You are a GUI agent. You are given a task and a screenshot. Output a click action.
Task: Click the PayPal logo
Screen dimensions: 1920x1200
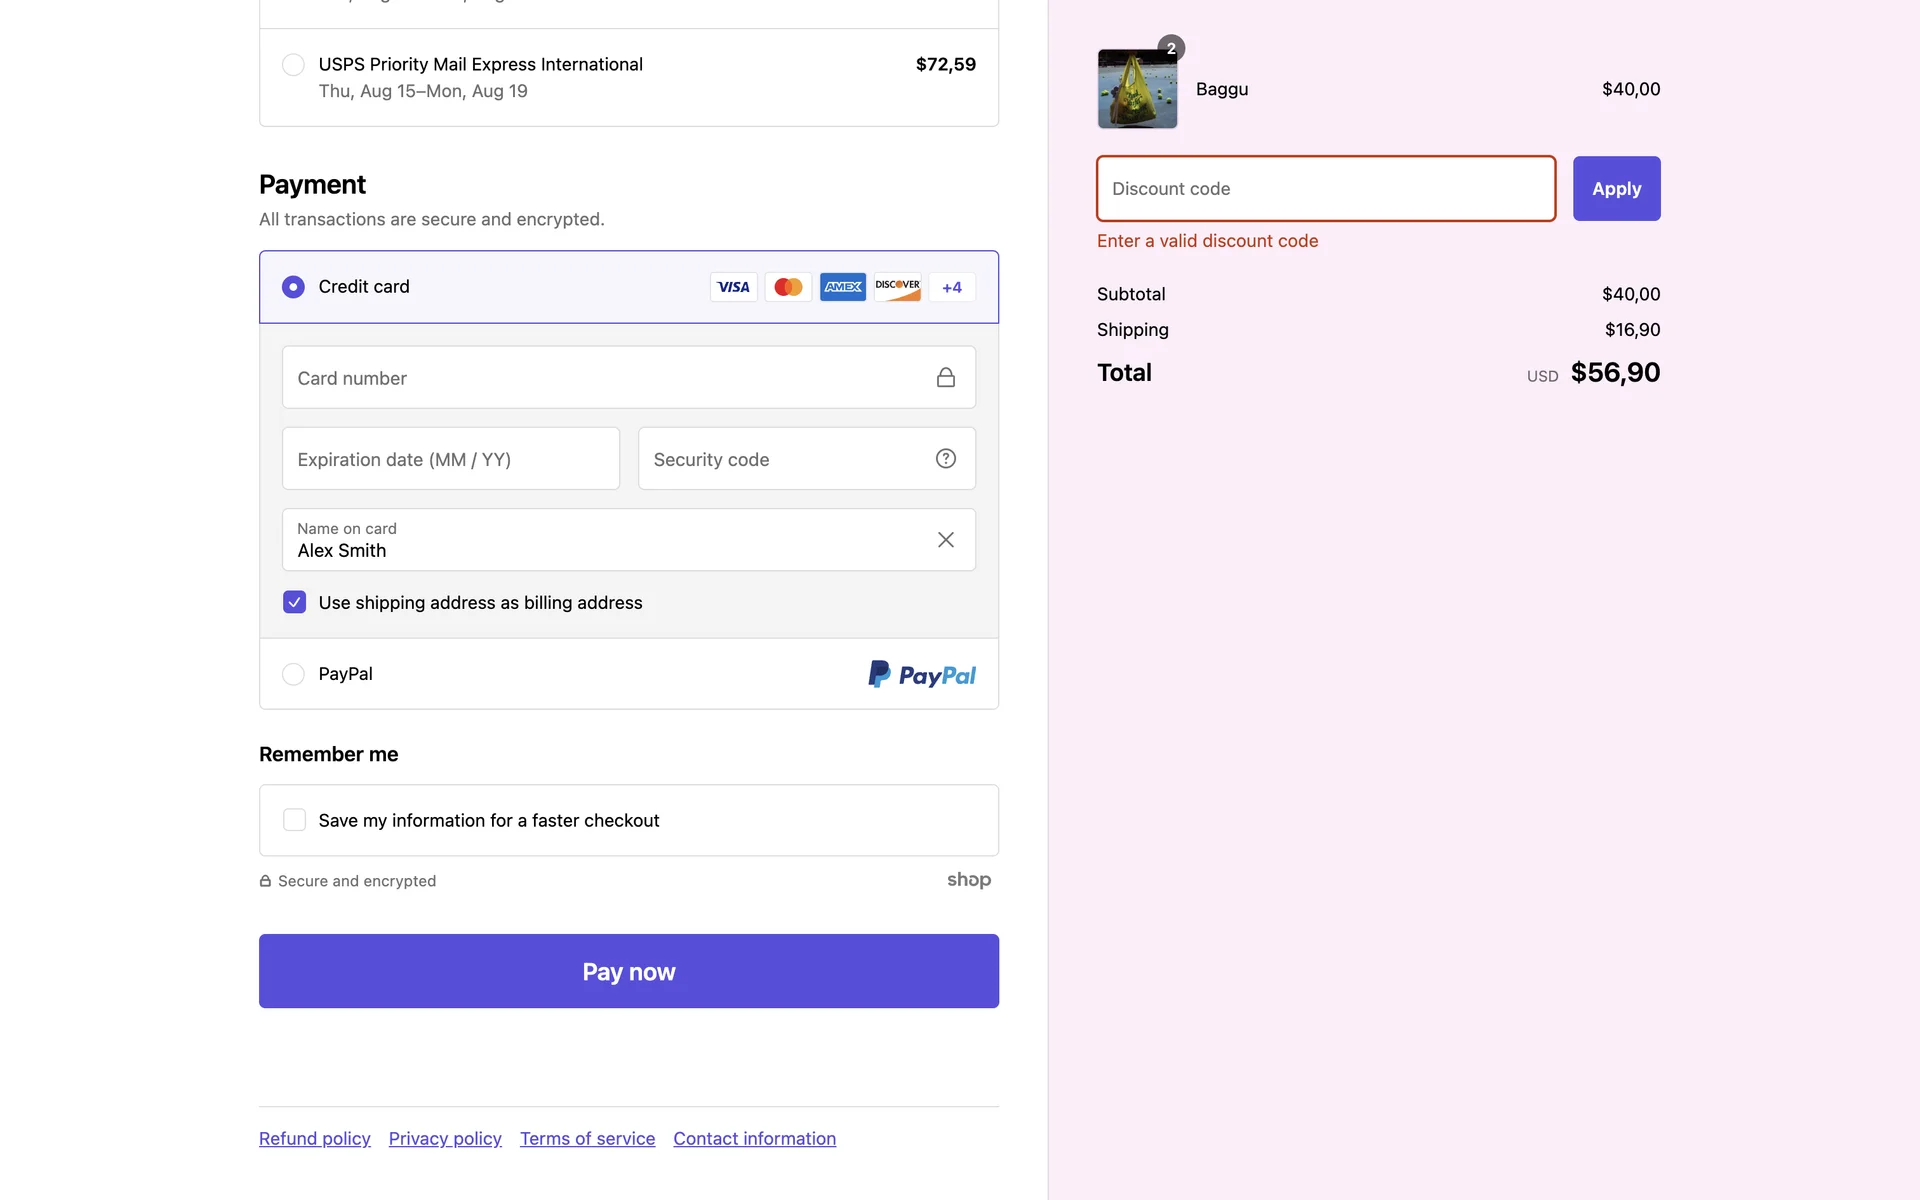[921, 675]
